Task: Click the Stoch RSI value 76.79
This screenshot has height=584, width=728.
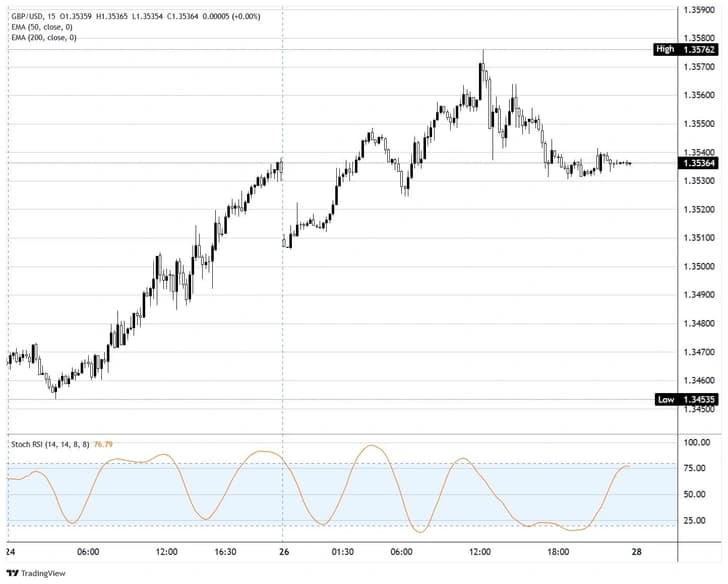Action: [x=103, y=443]
